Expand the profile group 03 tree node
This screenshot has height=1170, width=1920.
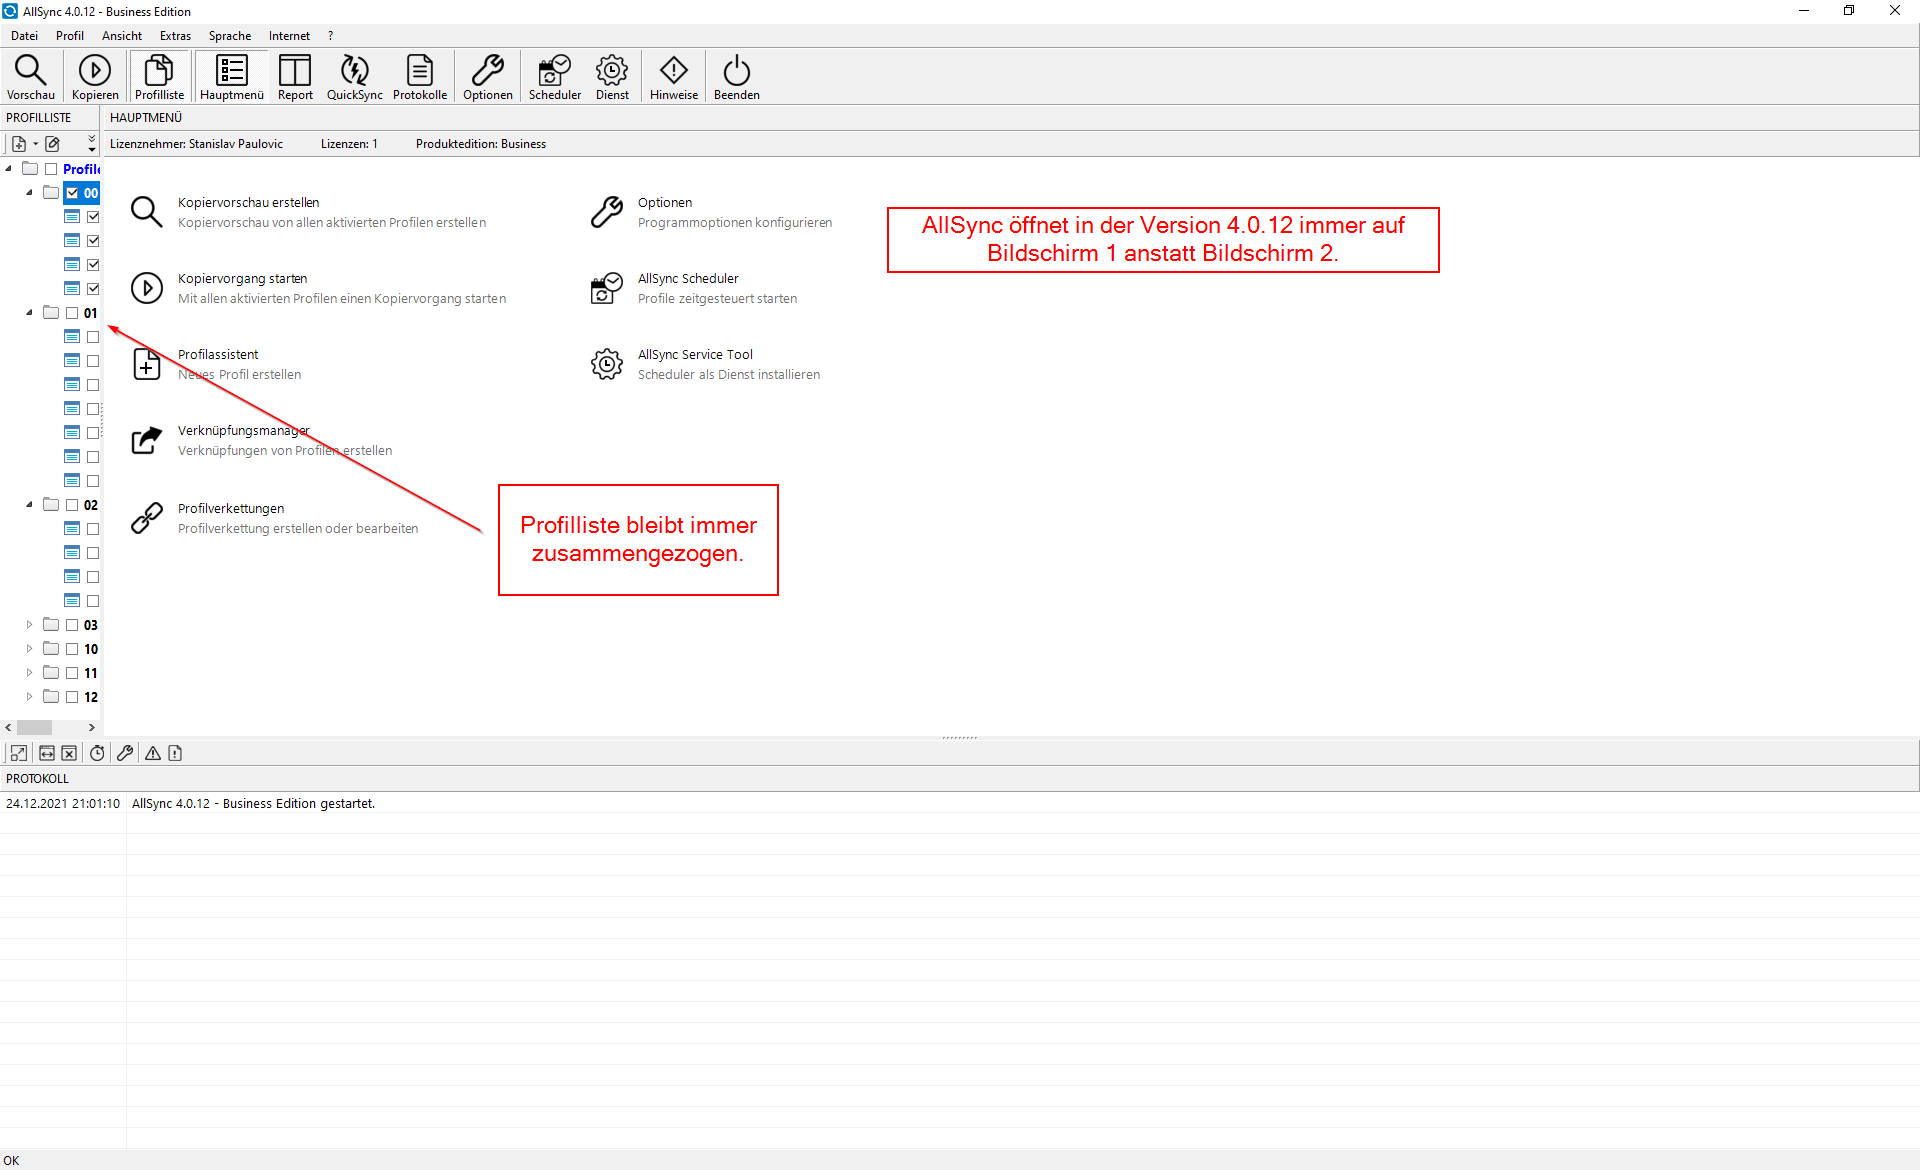(x=29, y=625)
